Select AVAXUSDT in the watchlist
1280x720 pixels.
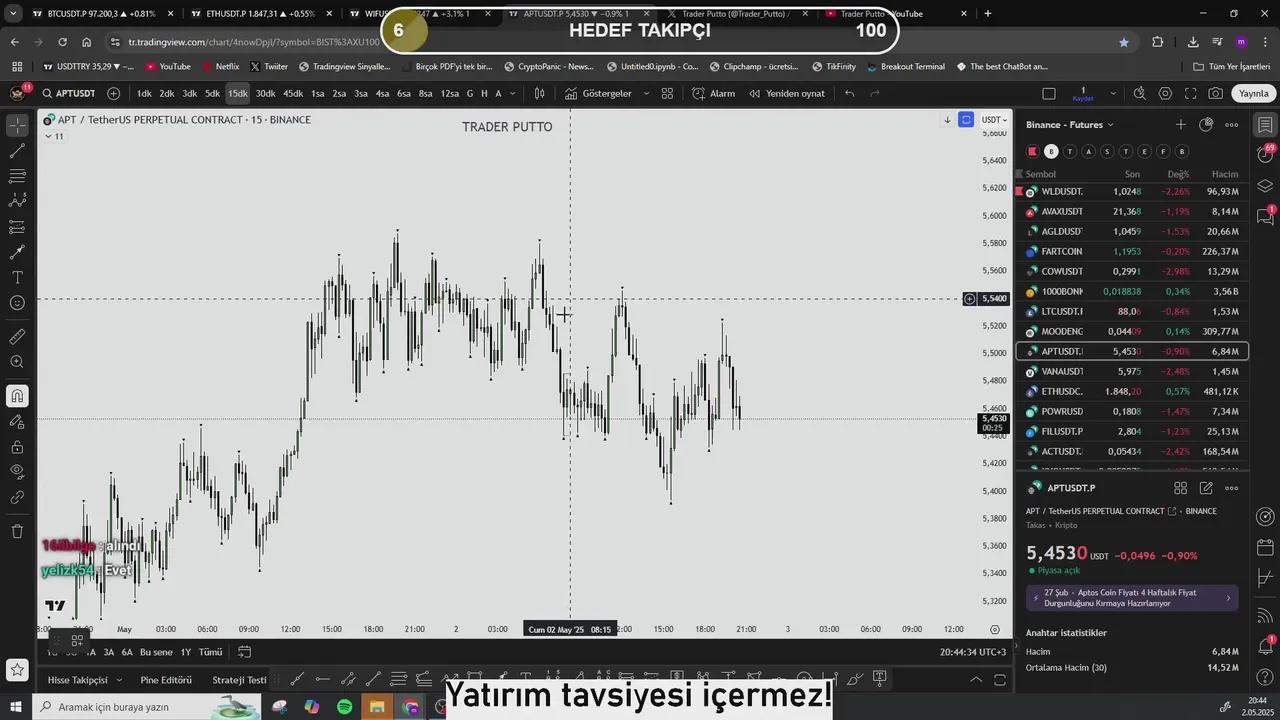1132,211
